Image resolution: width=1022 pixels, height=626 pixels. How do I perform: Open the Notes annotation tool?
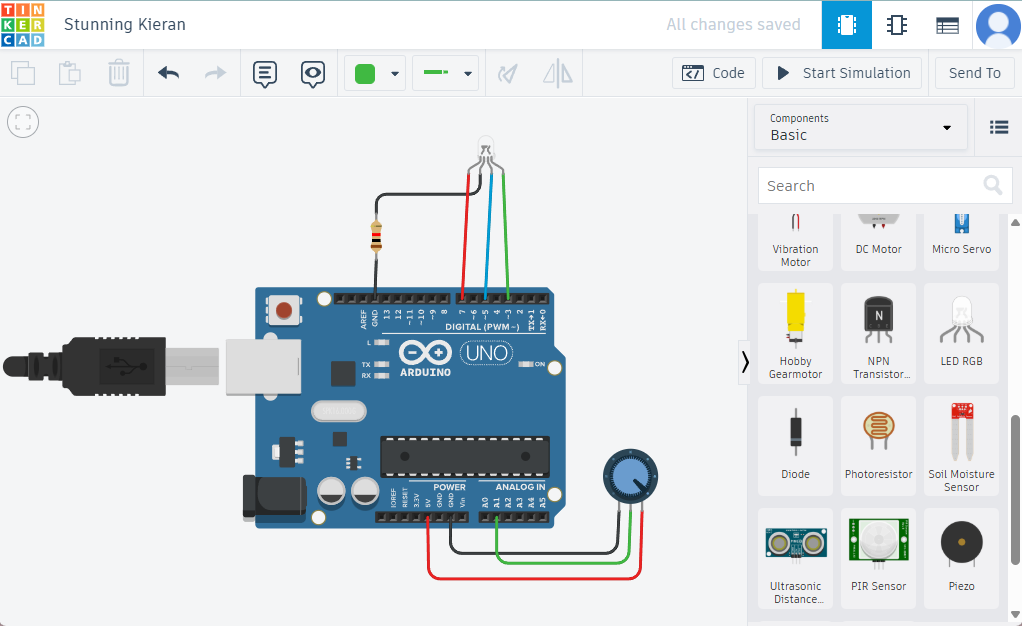265,74
